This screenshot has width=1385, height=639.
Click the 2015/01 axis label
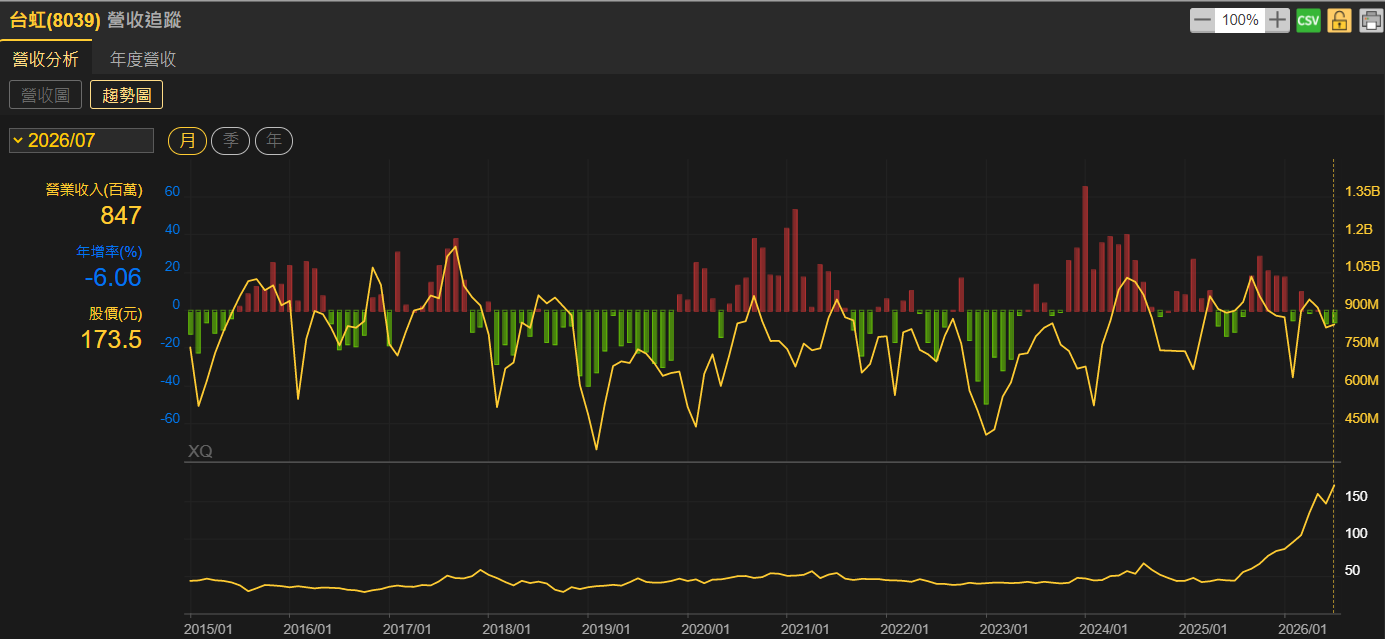point(209,629)
